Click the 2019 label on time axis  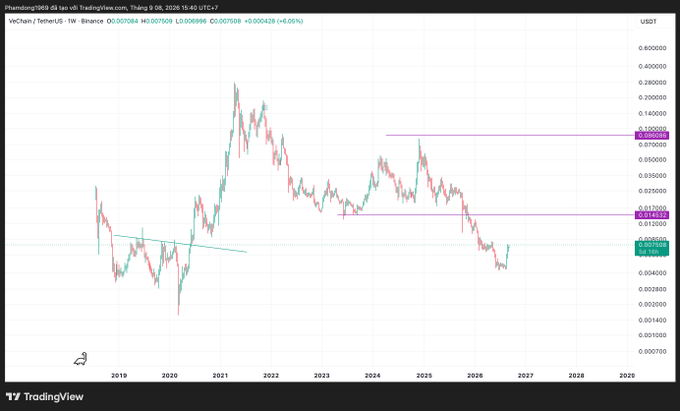coord(119,375)
